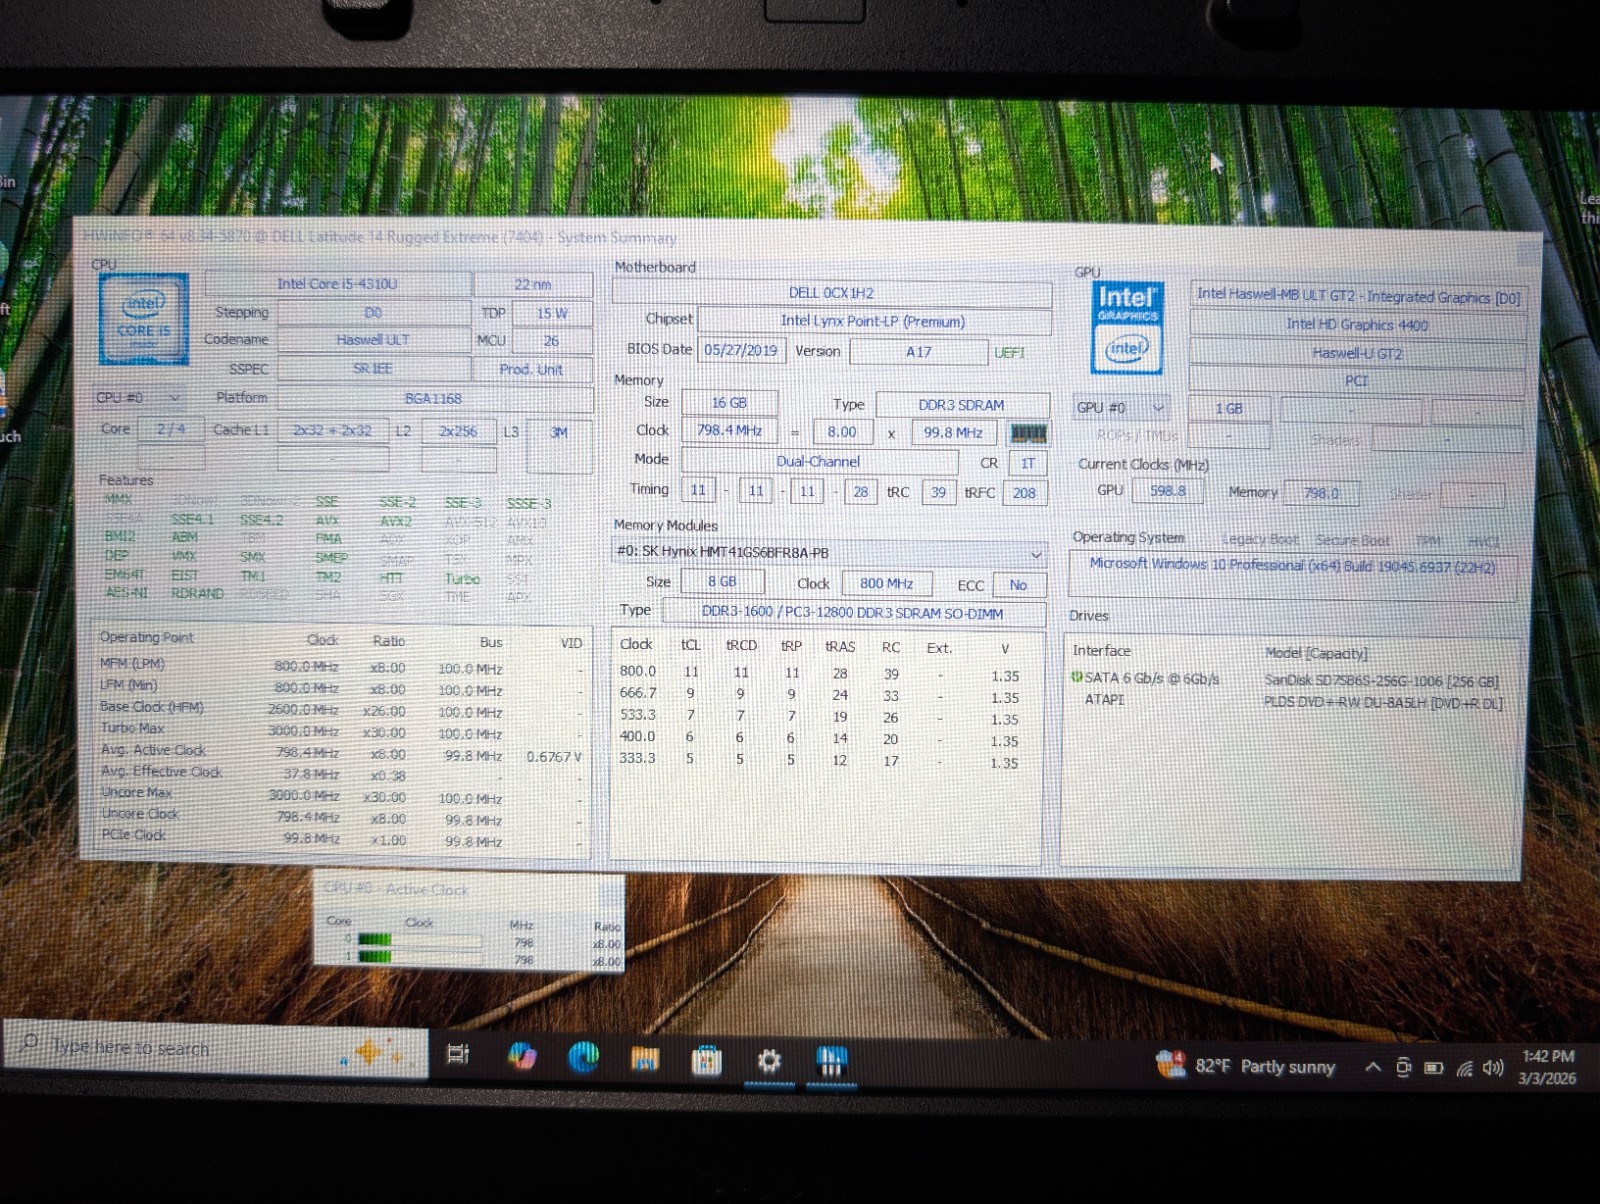Open the weather widget showing 82°F
This screenshot has height=1204, width=1600.
[1246, 1066]
